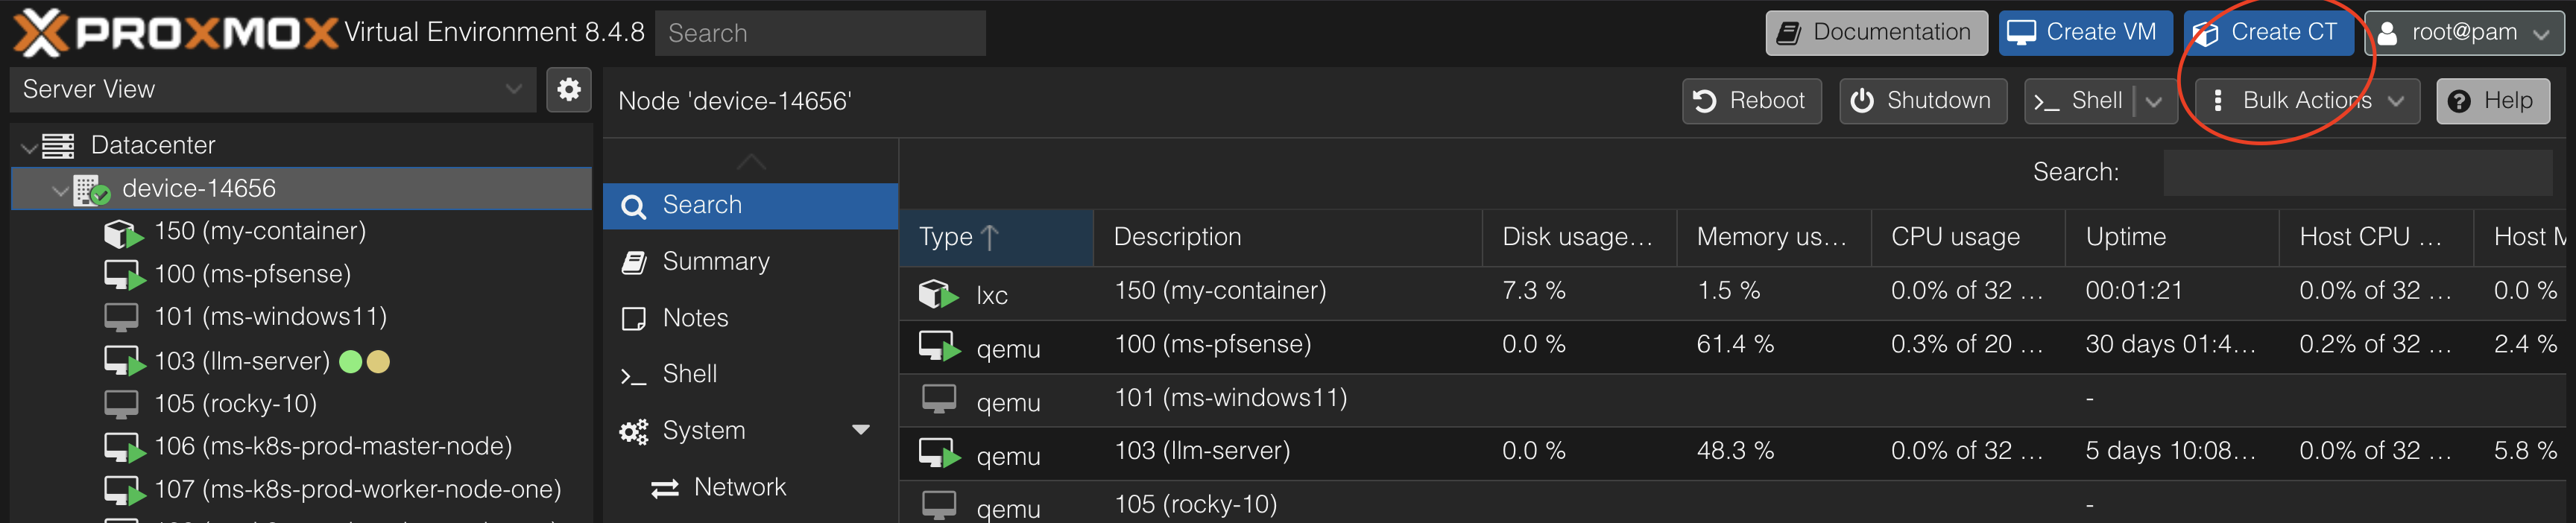Click the Proxmox logo
2576x523 pixels.
point(176,33)
